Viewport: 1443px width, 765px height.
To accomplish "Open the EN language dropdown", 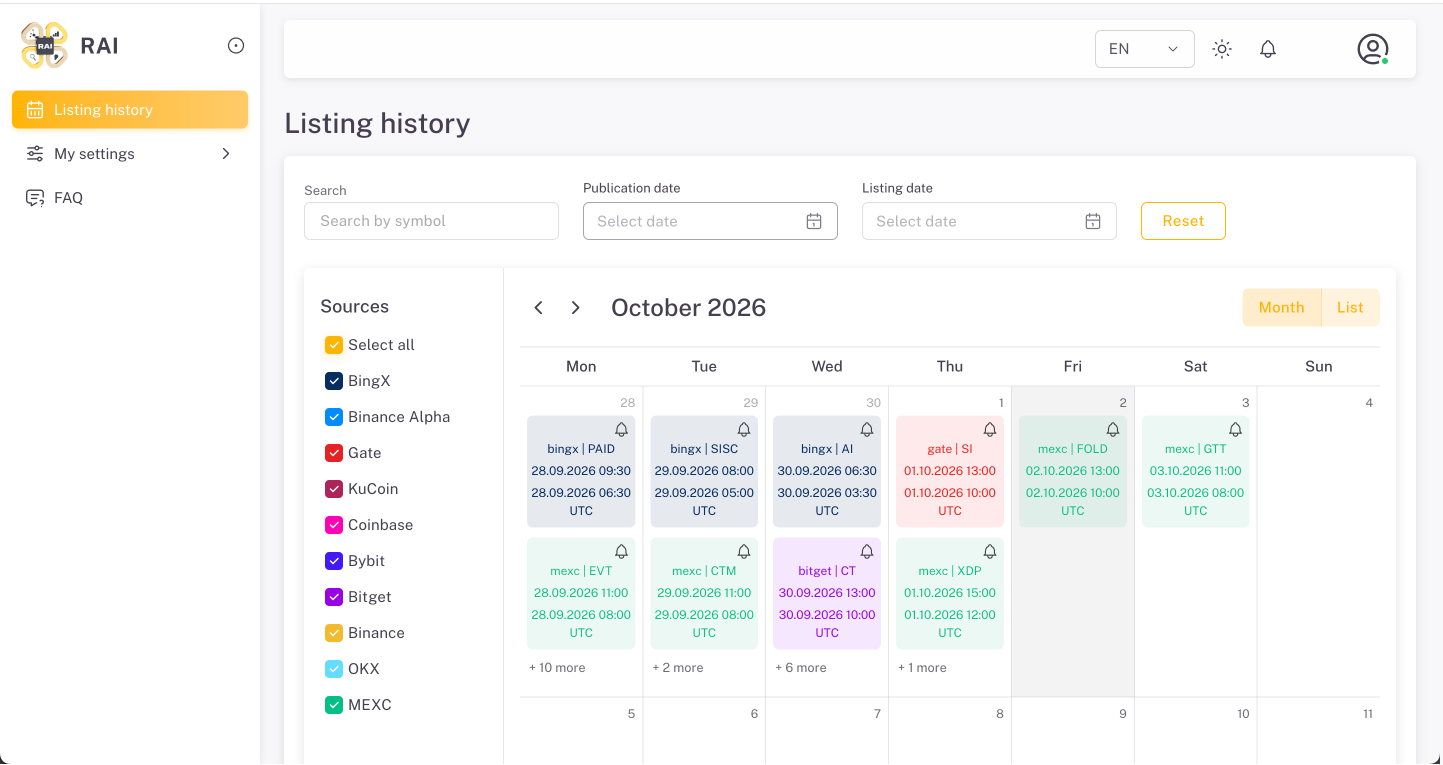I will point(1145,49).
